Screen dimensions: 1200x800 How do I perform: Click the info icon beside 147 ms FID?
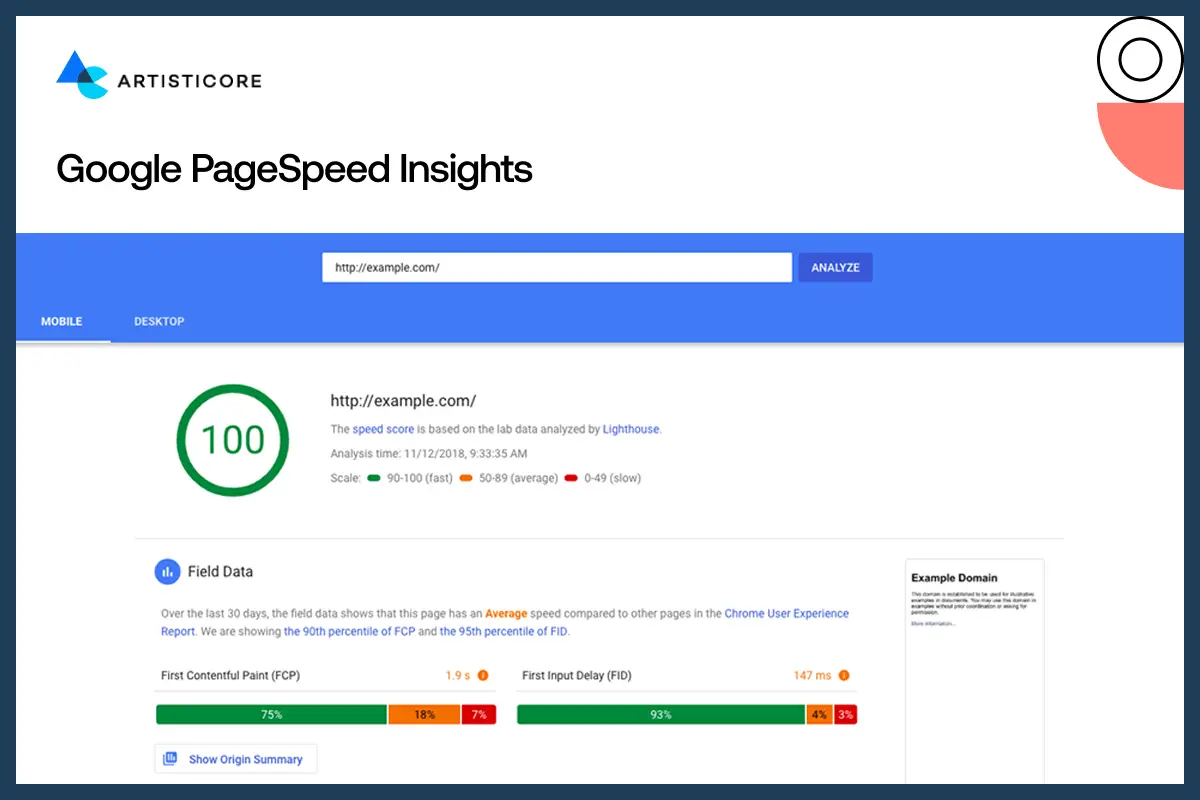point(843,675)
